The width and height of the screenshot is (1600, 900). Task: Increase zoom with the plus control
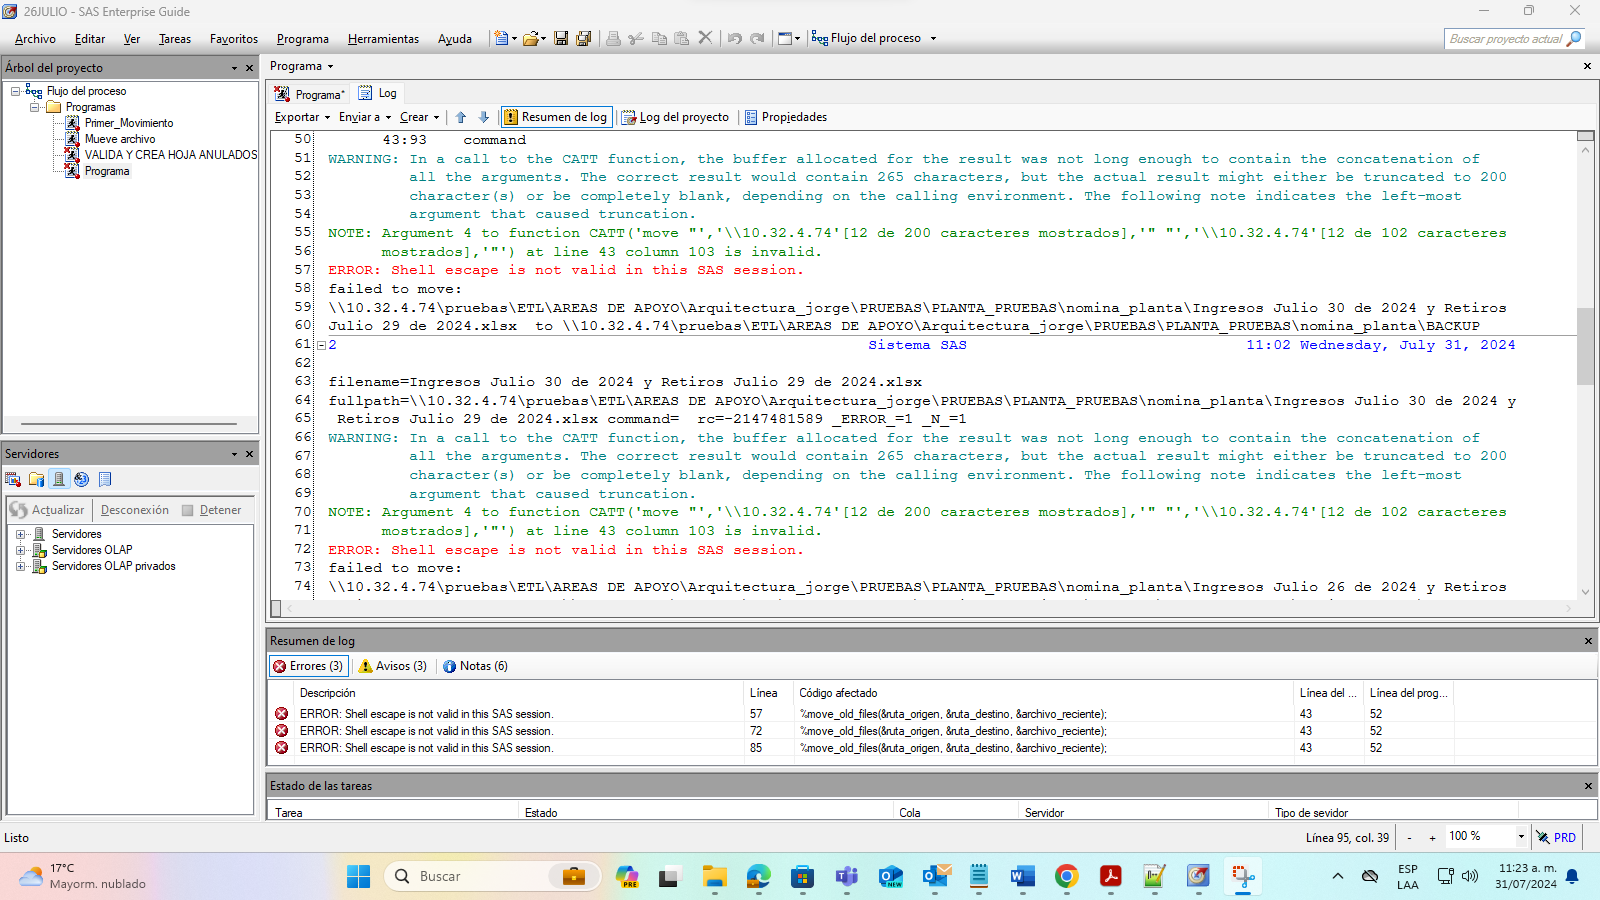click(x=1434, y=836)
